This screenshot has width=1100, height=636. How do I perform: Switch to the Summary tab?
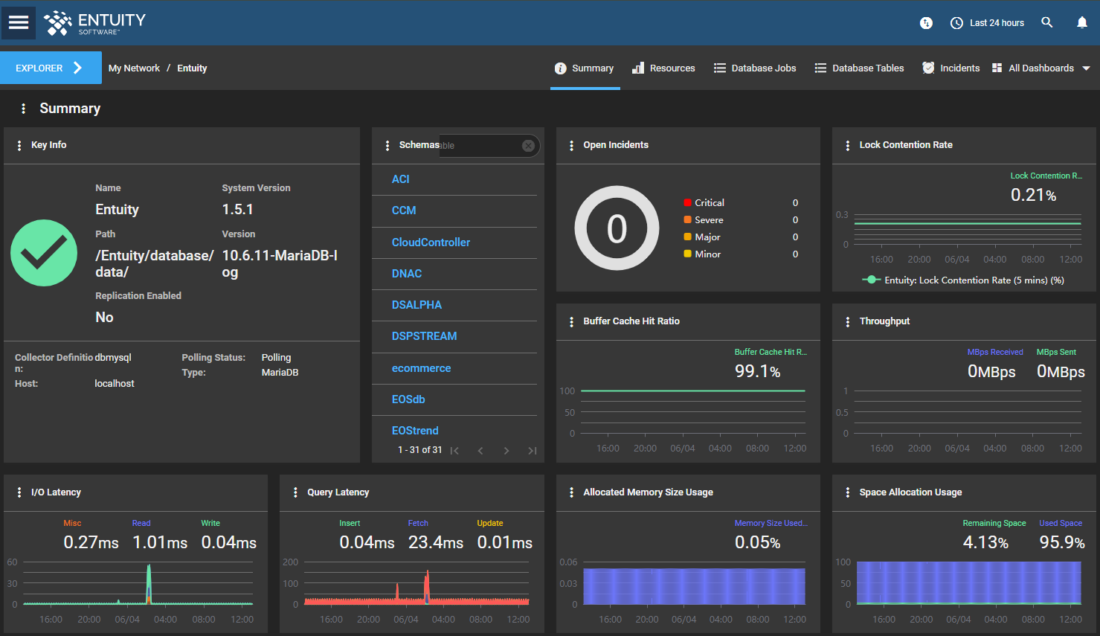584,68
